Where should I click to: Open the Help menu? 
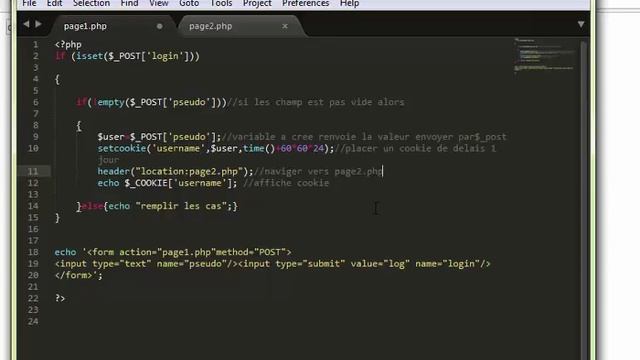click(349, 4)
